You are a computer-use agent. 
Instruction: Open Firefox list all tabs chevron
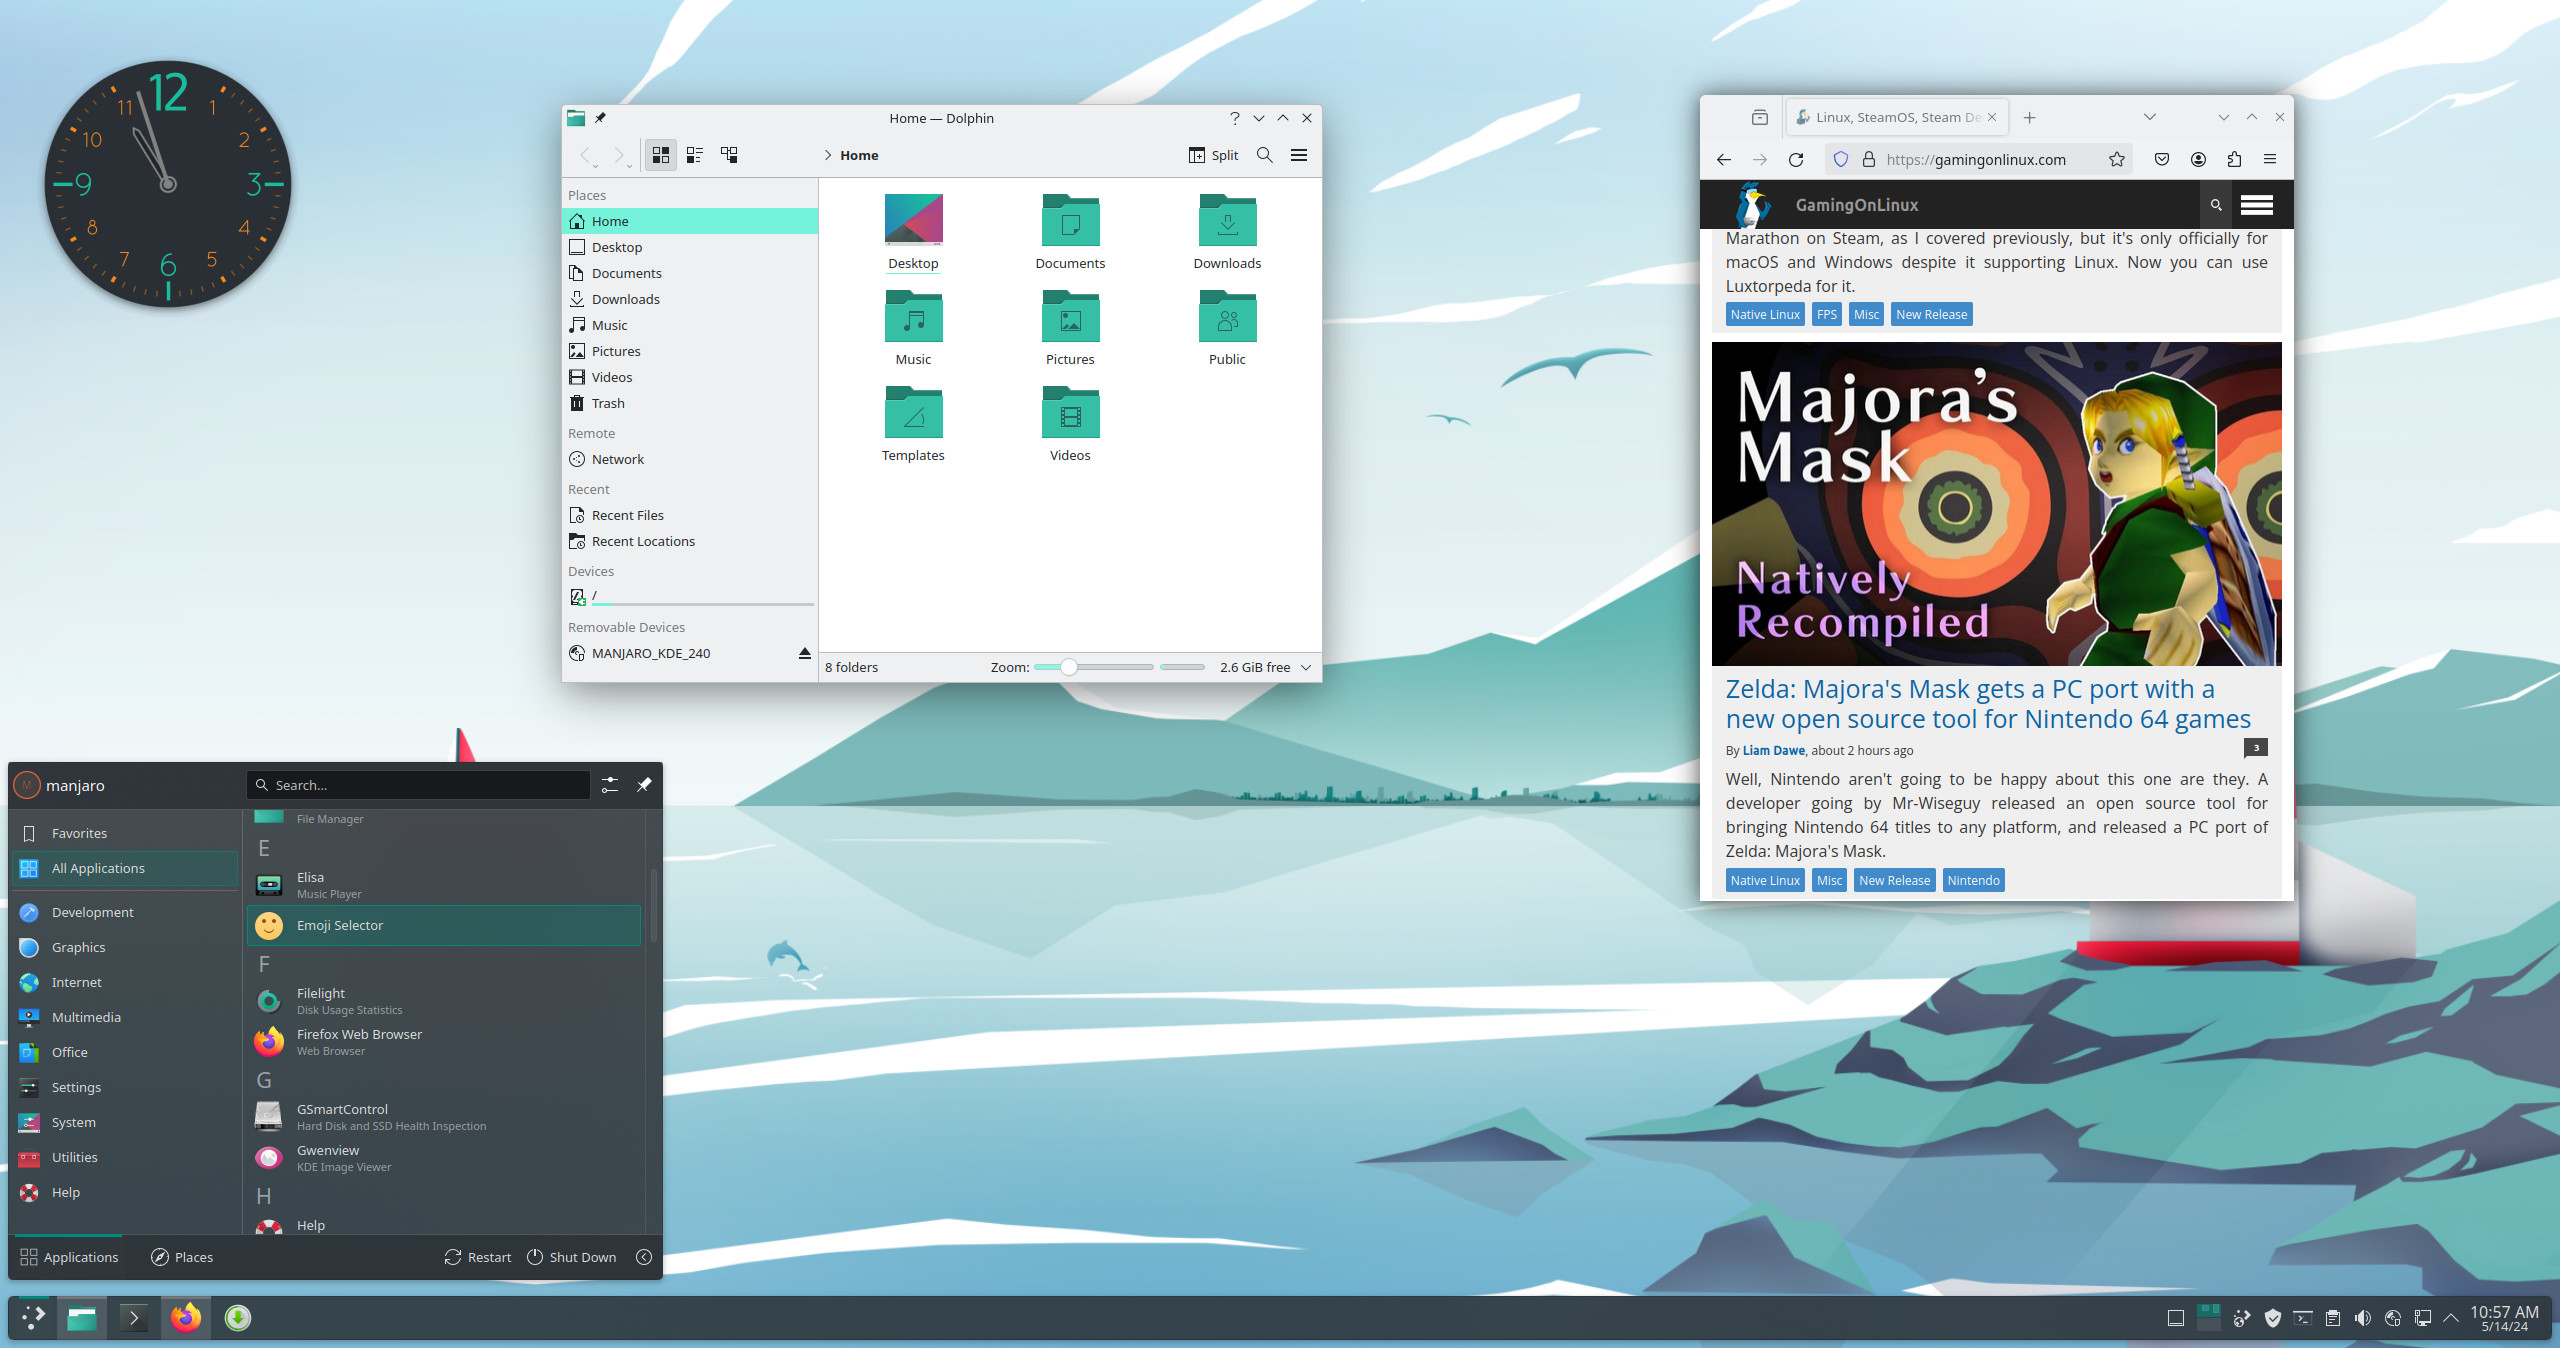2149,117
